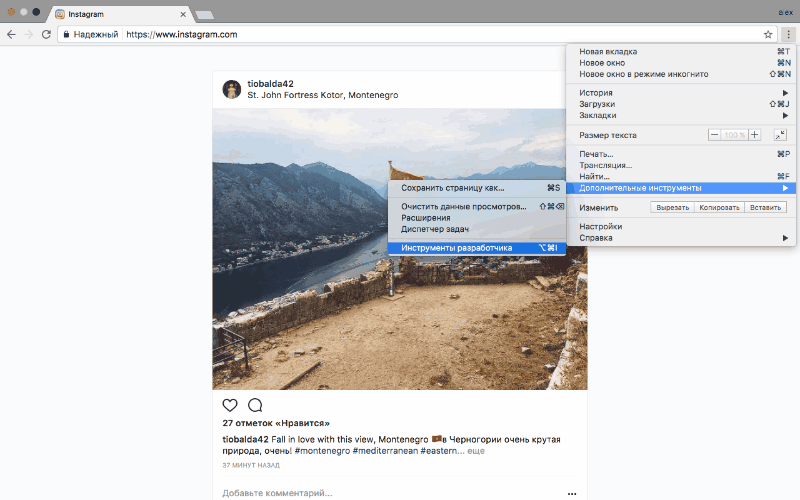Image resolution: width=800 pixels, height=500 pixels.
Task: Open Новое окно в режиме инкогнито
Action: (681, 74)
